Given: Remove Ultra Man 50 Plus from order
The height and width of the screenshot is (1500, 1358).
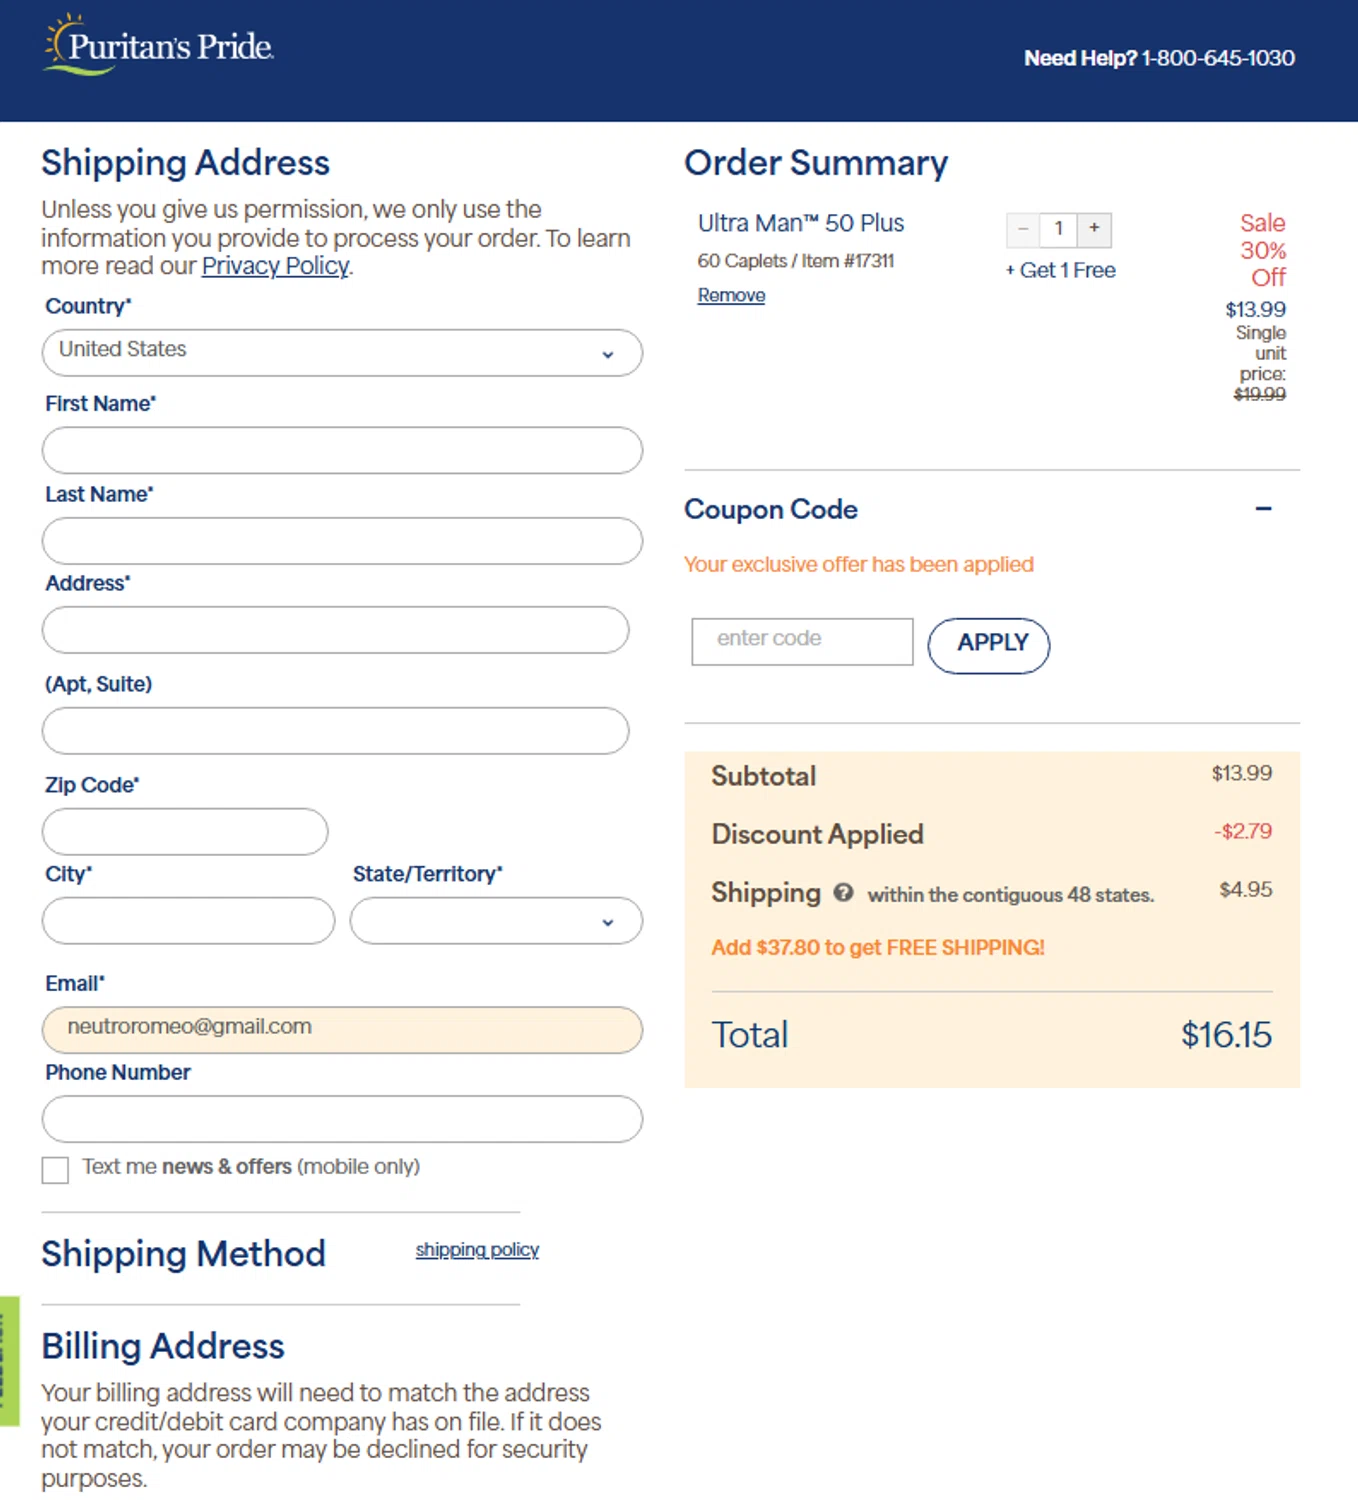Looking at the screenshot, I should 731,295.
